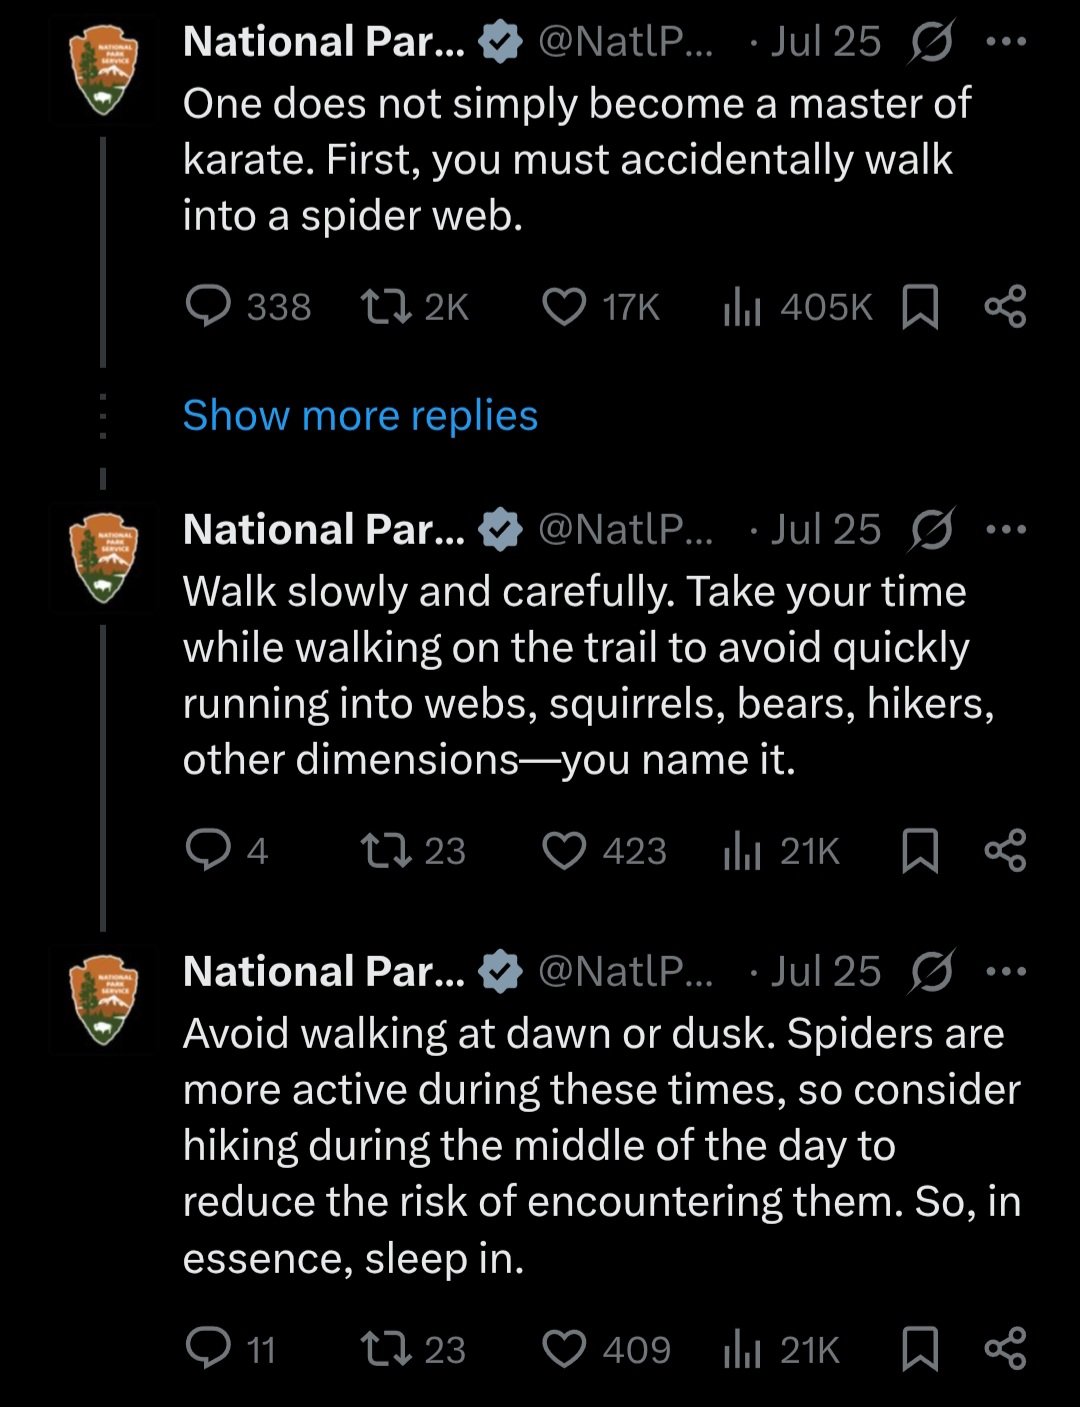Share the first tweet about karate

click(1005, 306)
